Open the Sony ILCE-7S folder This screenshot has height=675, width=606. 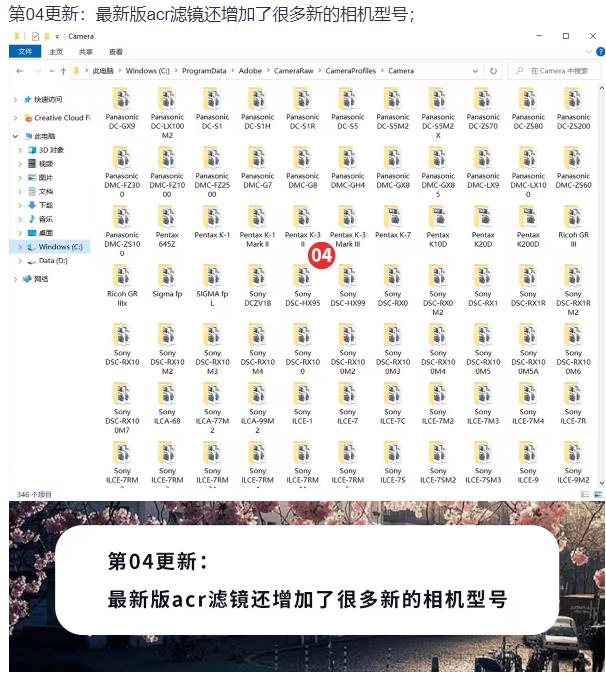(x=393, y=462)
